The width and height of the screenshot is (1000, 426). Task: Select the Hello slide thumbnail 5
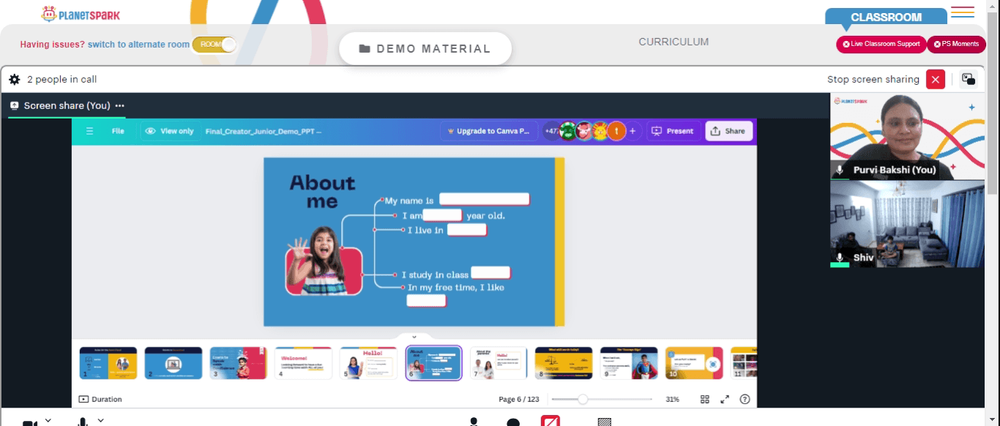click(x=369, y=364)
